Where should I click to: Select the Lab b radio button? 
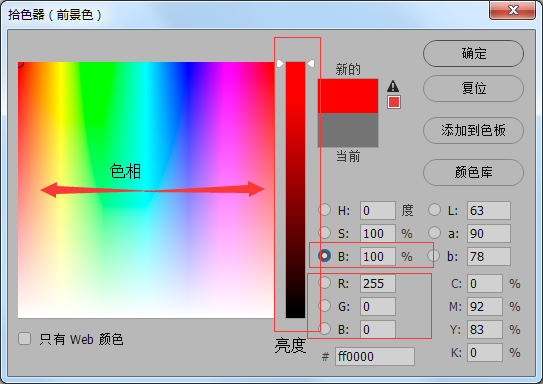click(434, 256)
